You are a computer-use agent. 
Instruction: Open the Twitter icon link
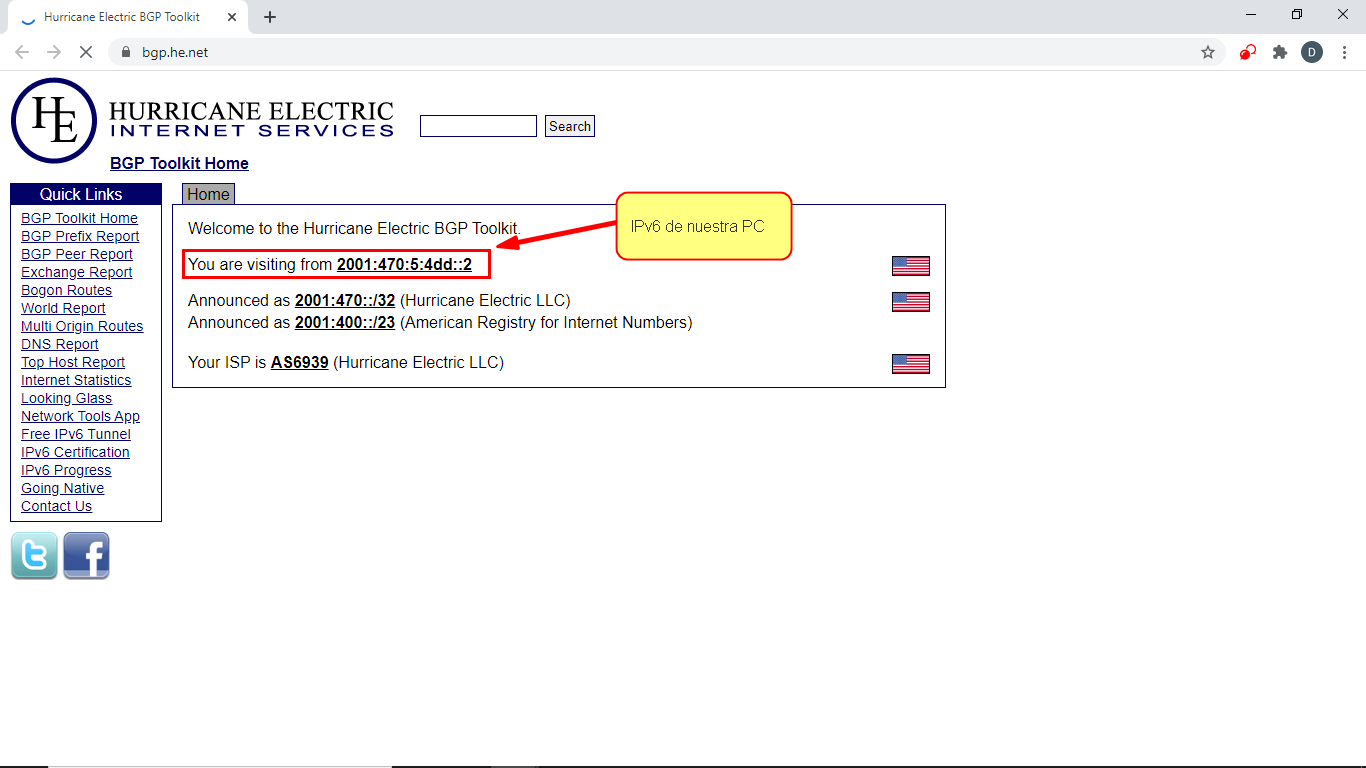coord(35,556)
